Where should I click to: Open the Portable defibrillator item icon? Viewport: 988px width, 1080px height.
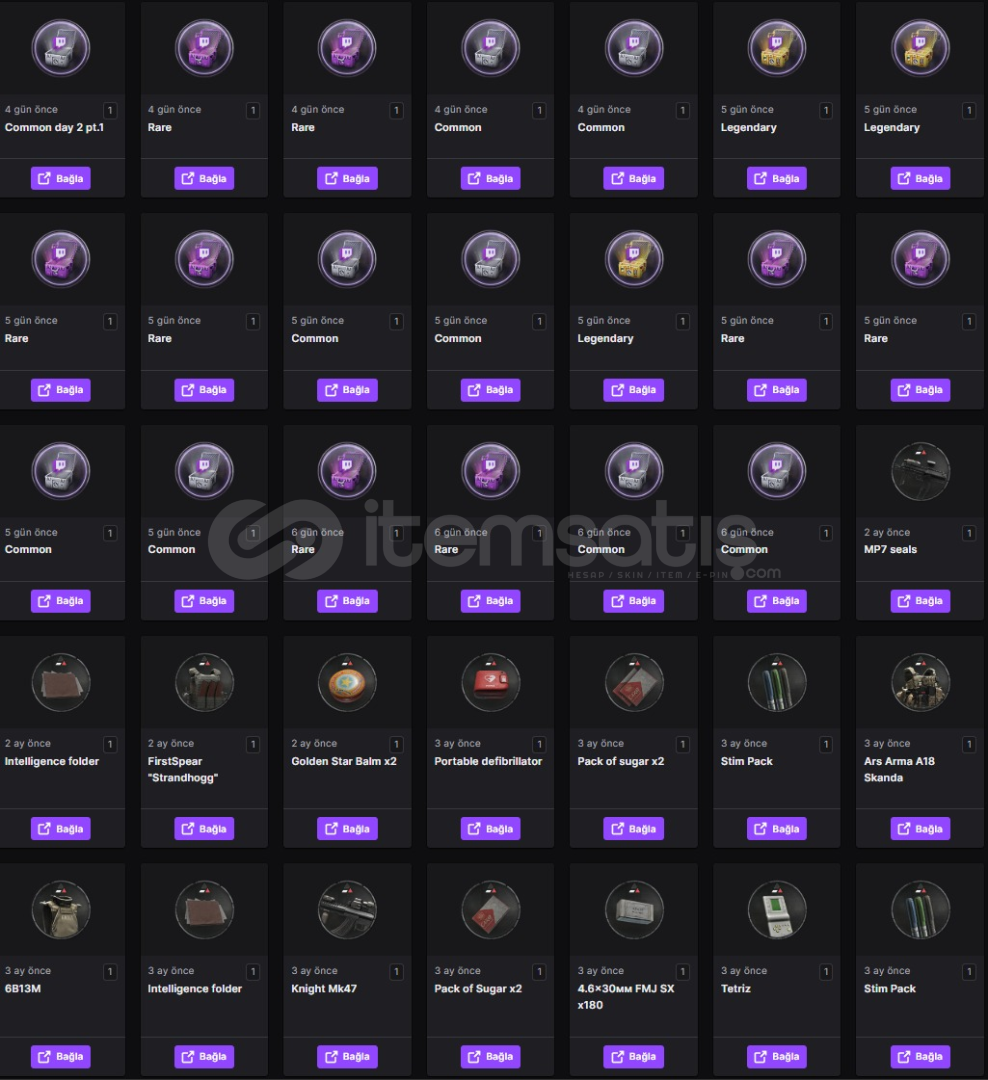pos(490,683)
